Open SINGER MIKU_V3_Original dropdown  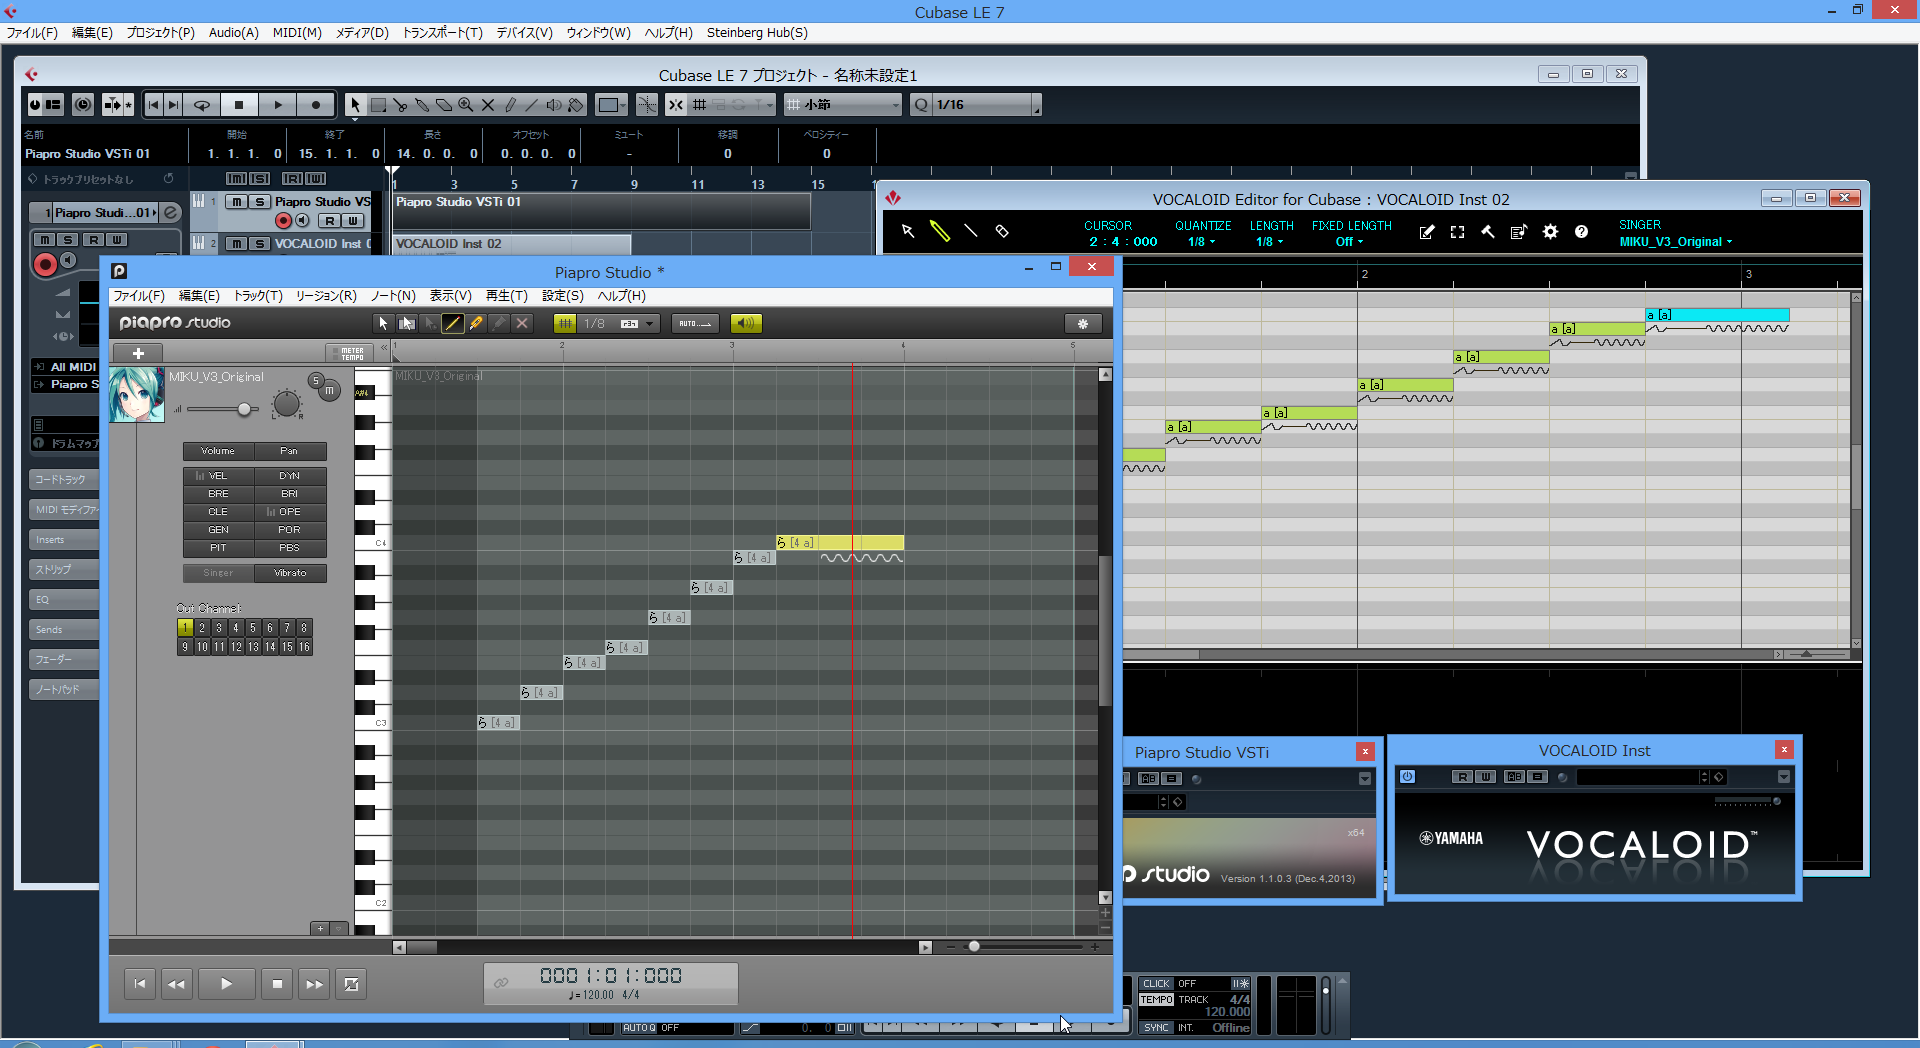[x=1676, y=242]
